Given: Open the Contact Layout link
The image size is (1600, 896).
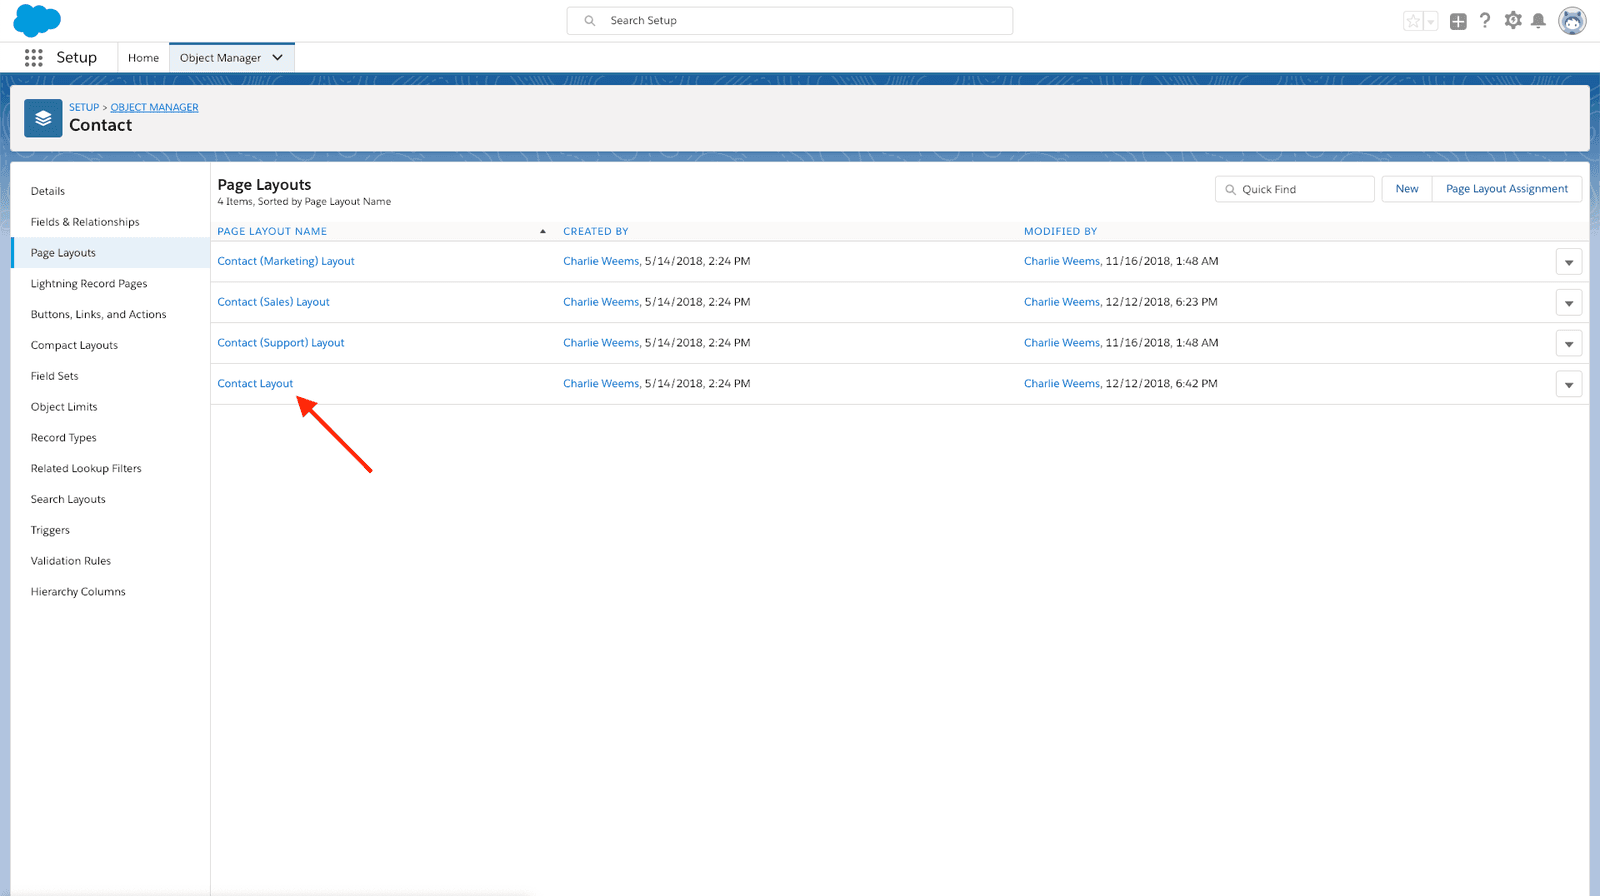Looking at the screenshot, I should 255,384.
